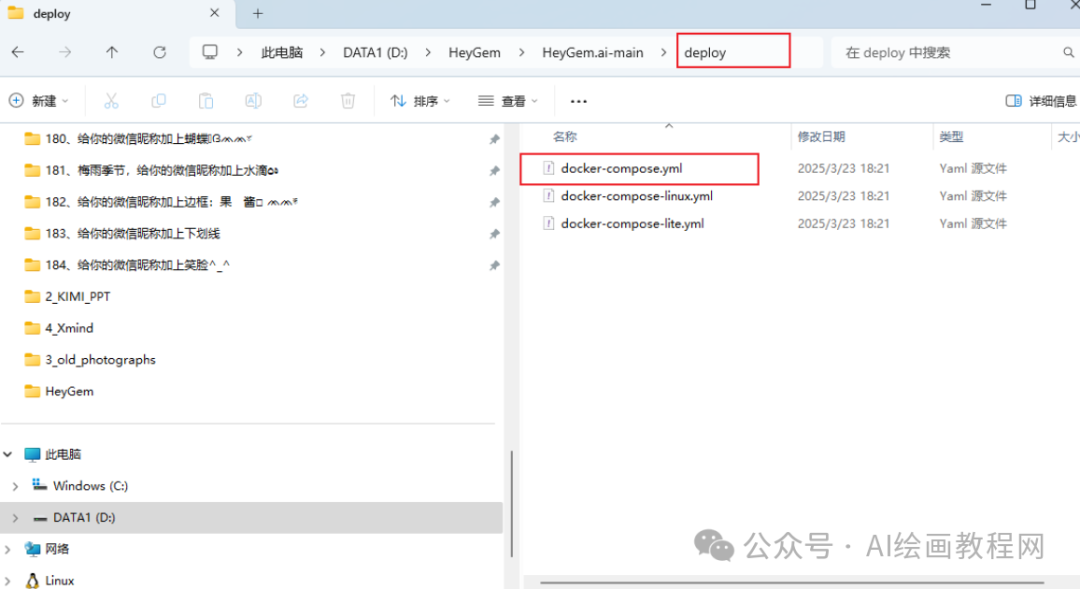Click the Linux penguin icon
Image resolution: width=1080 pixels, height=589 pixels.
pos(32,581)
